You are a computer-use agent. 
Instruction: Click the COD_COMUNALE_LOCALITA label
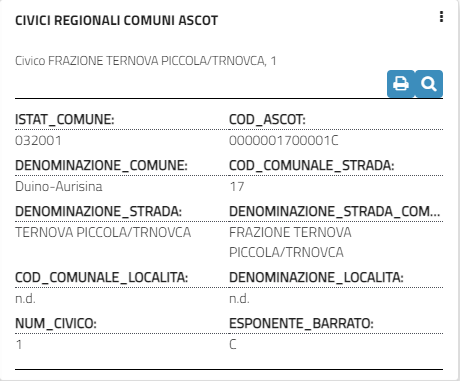tap(102, 278)
